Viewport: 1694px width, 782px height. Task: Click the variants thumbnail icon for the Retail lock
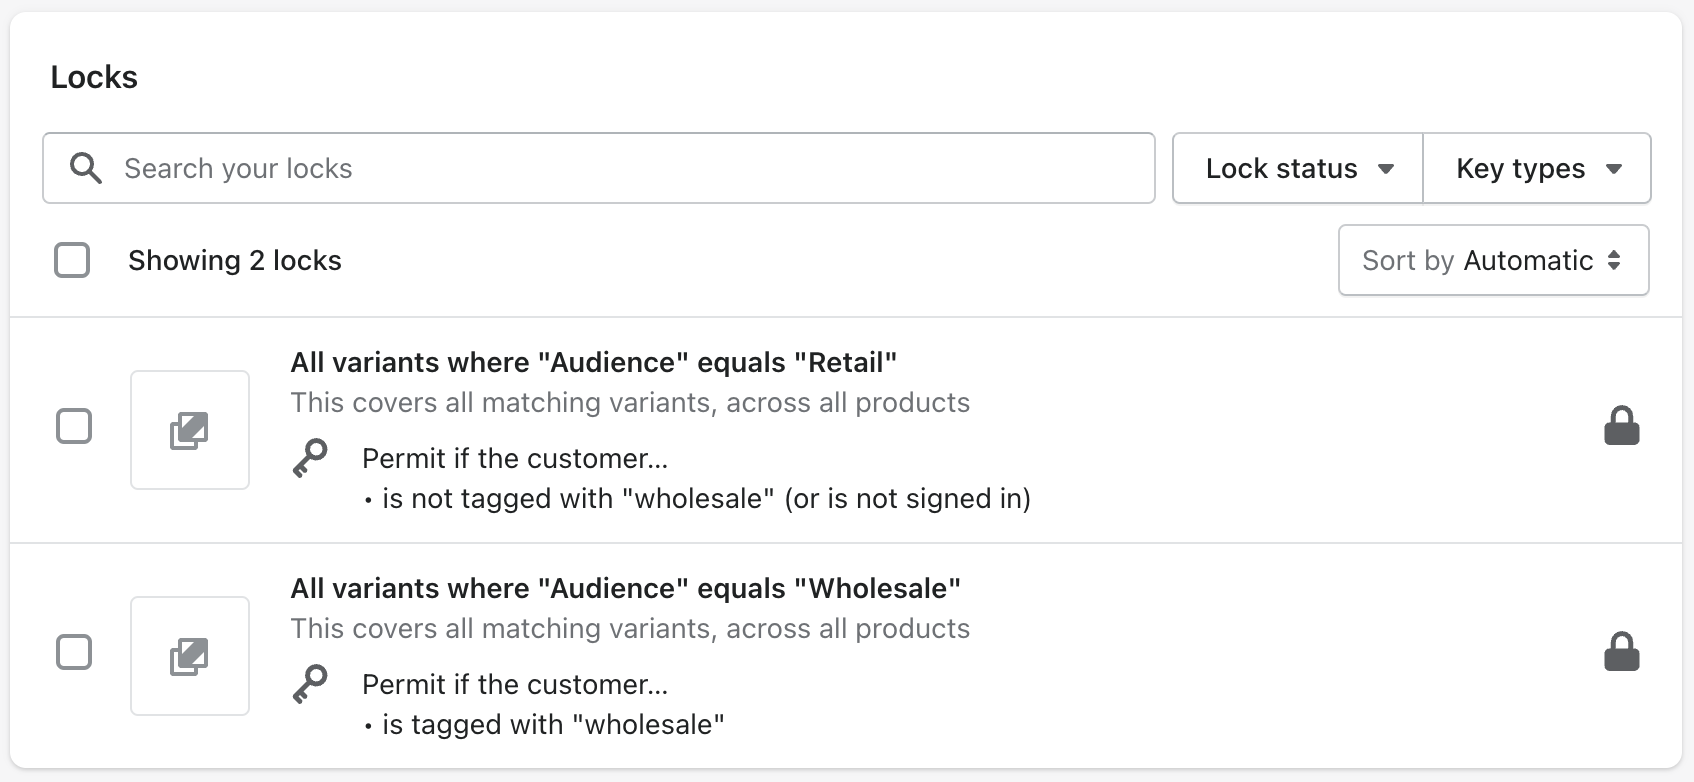(x=189, y=430)
